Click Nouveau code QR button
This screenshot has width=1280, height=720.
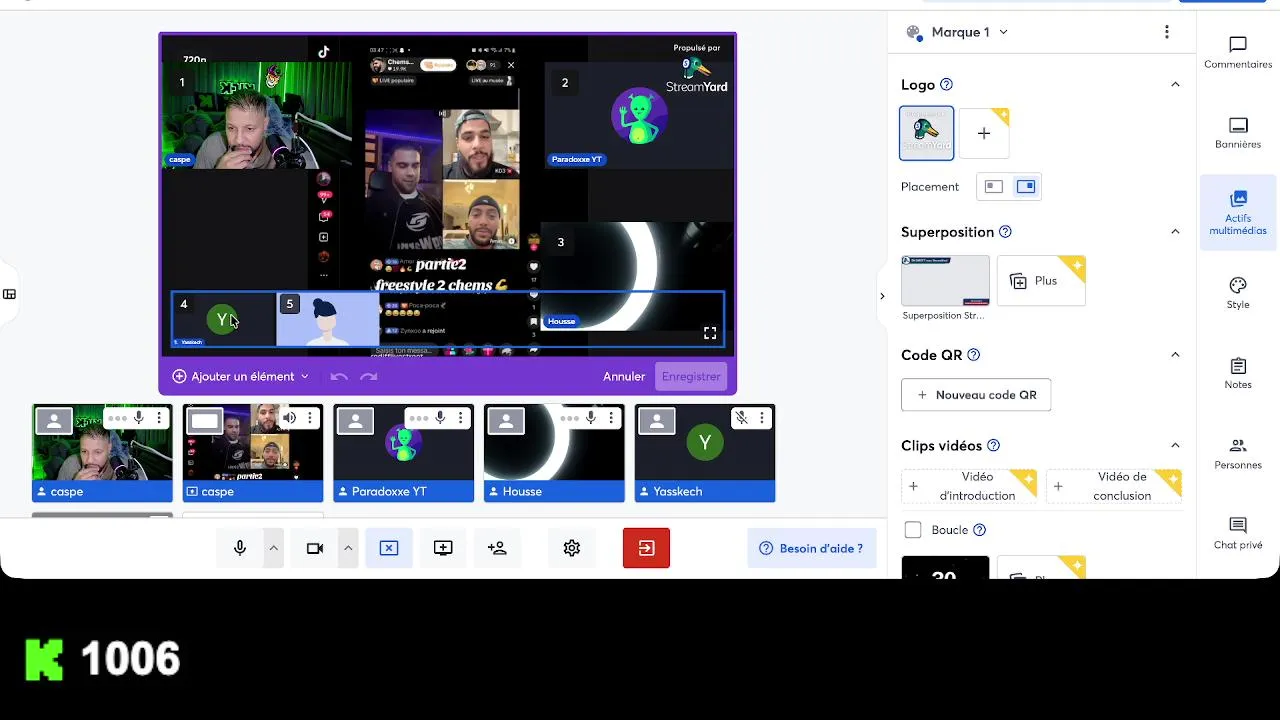[976, 395]
